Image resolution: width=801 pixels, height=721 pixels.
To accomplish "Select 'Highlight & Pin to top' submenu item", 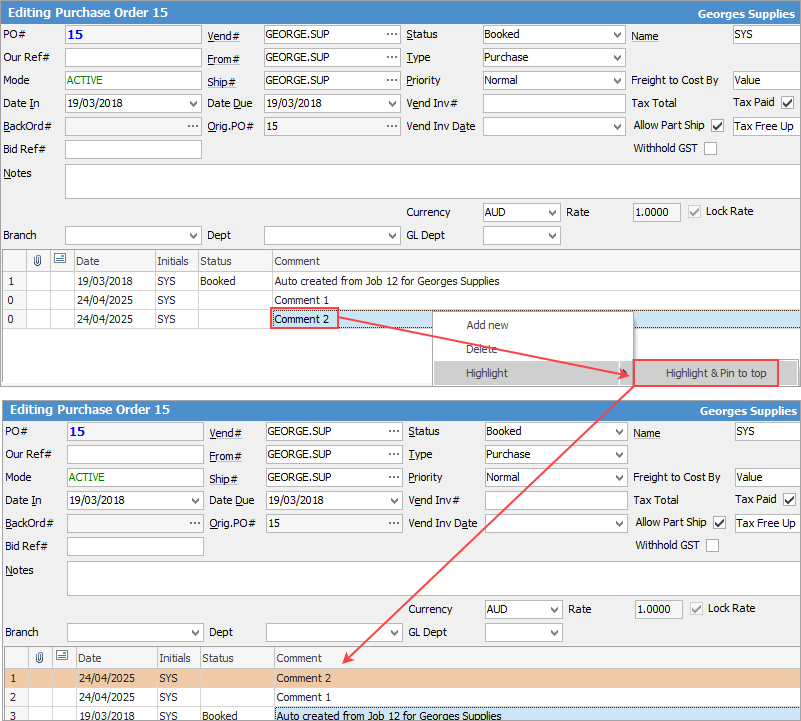I will (x=716, y=373).
